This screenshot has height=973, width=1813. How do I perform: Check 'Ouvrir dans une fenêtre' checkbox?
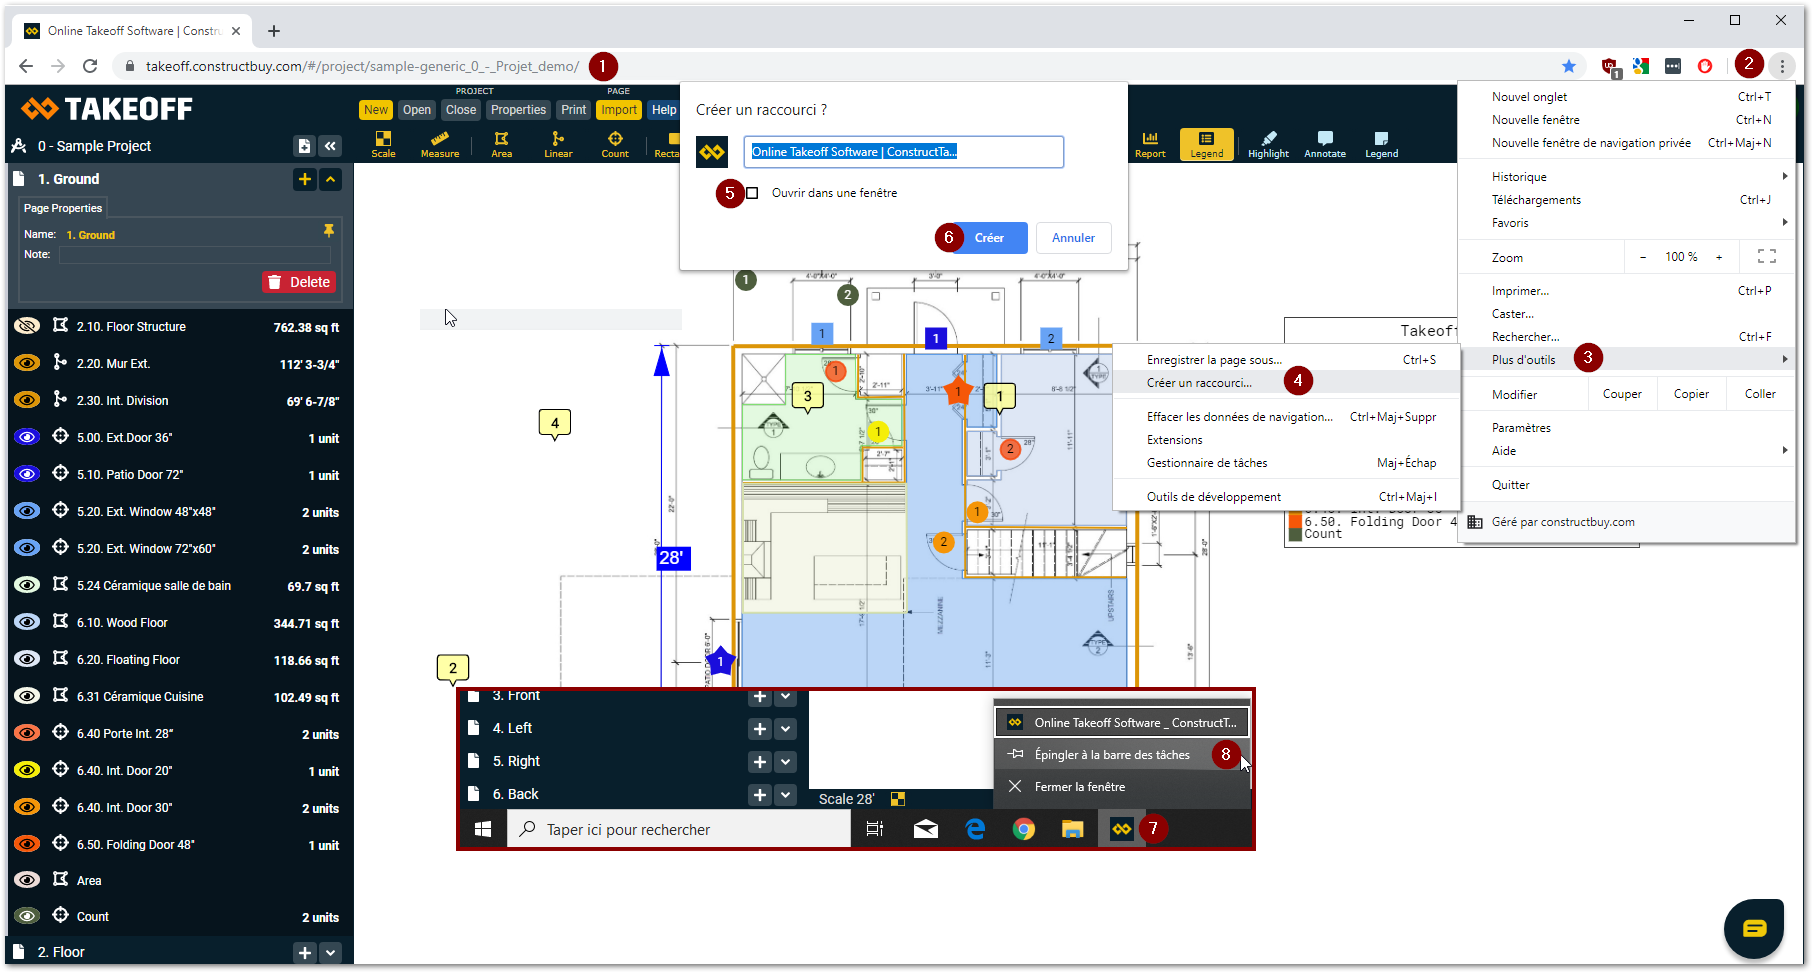point(752,193)
